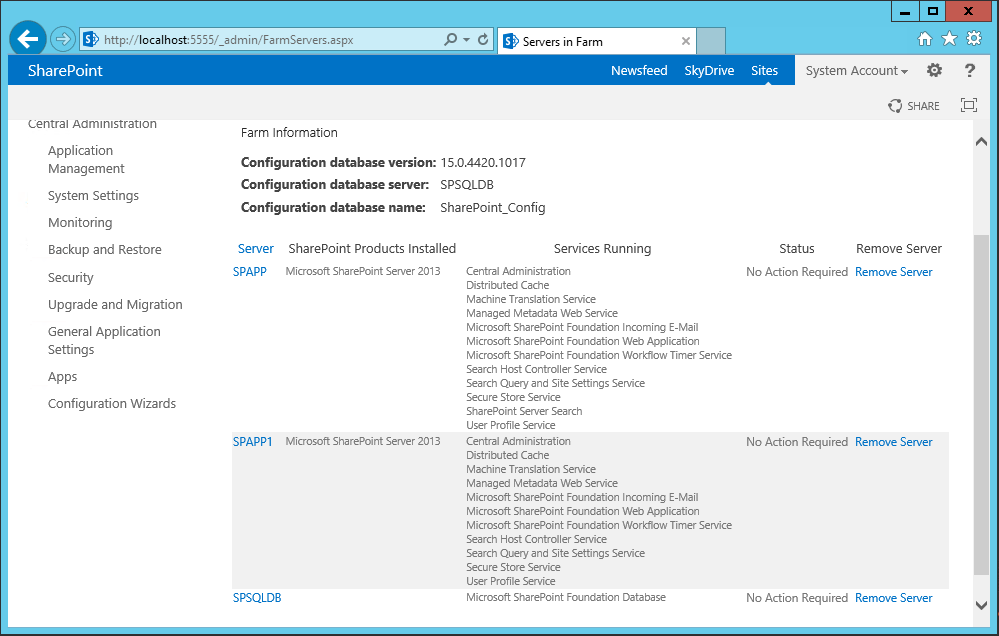
Task: Click SPSQLDB's No Action Required status
Action: coord(796,598)
